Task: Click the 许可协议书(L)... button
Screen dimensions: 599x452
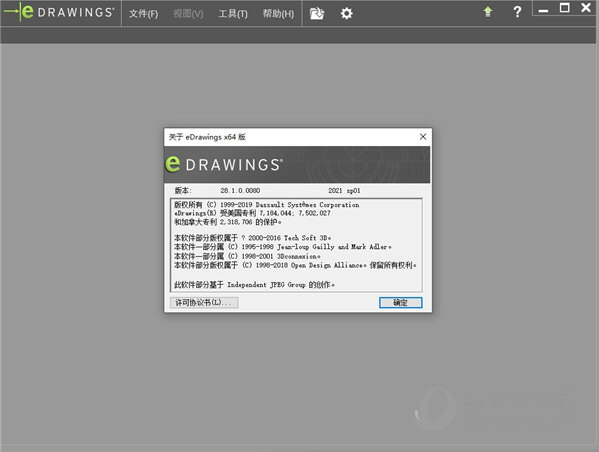Action: click(x=204, y=303)
